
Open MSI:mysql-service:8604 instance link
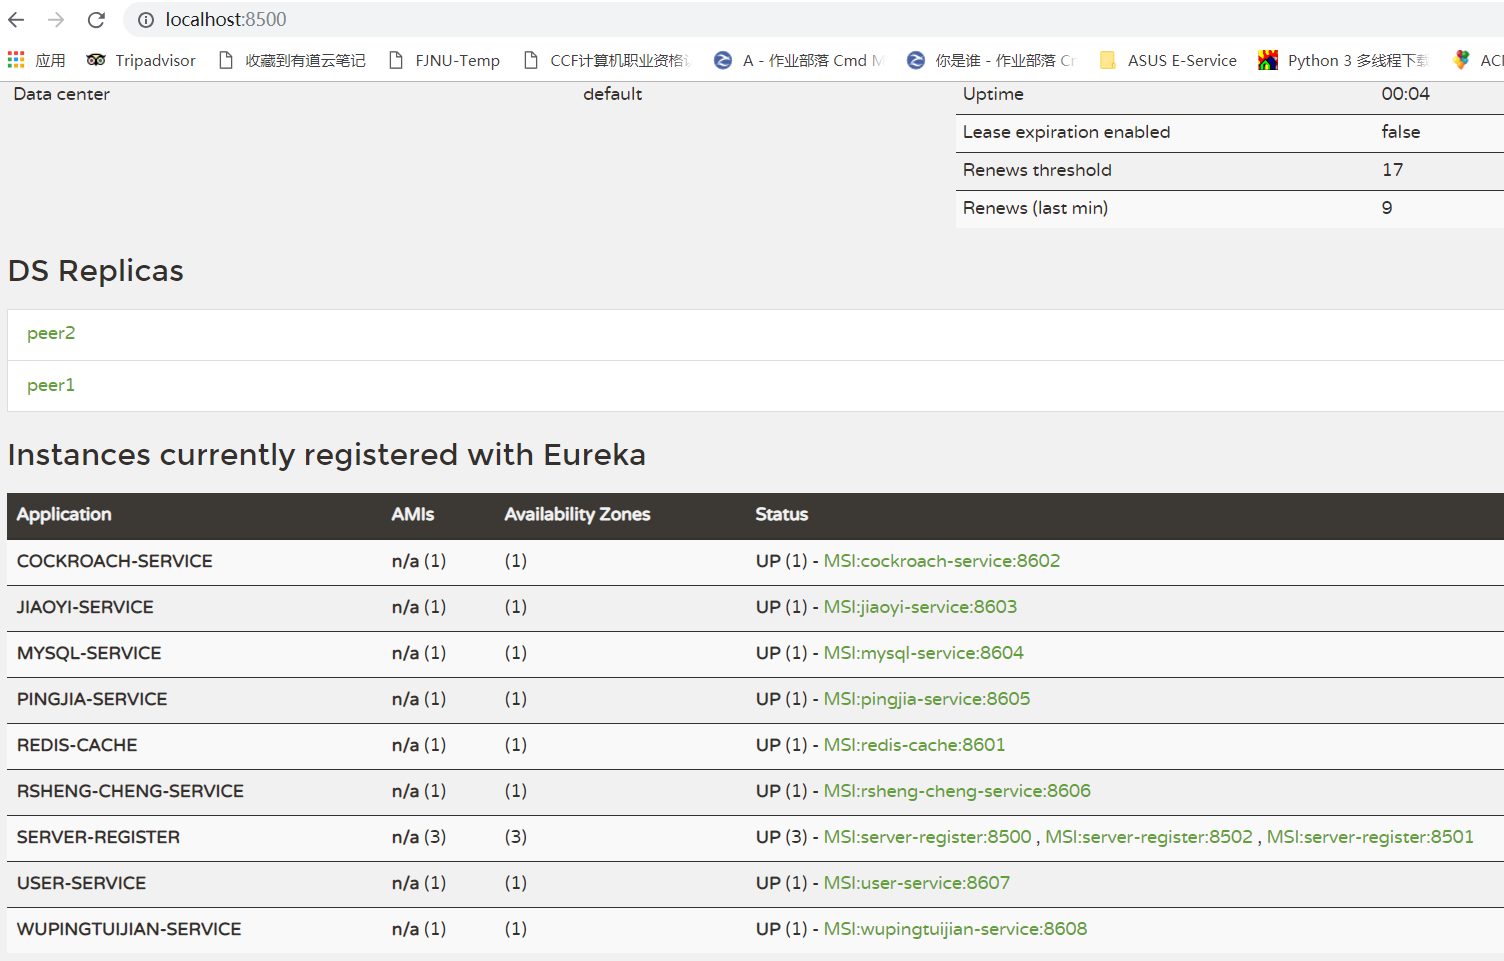pos(924,653)
